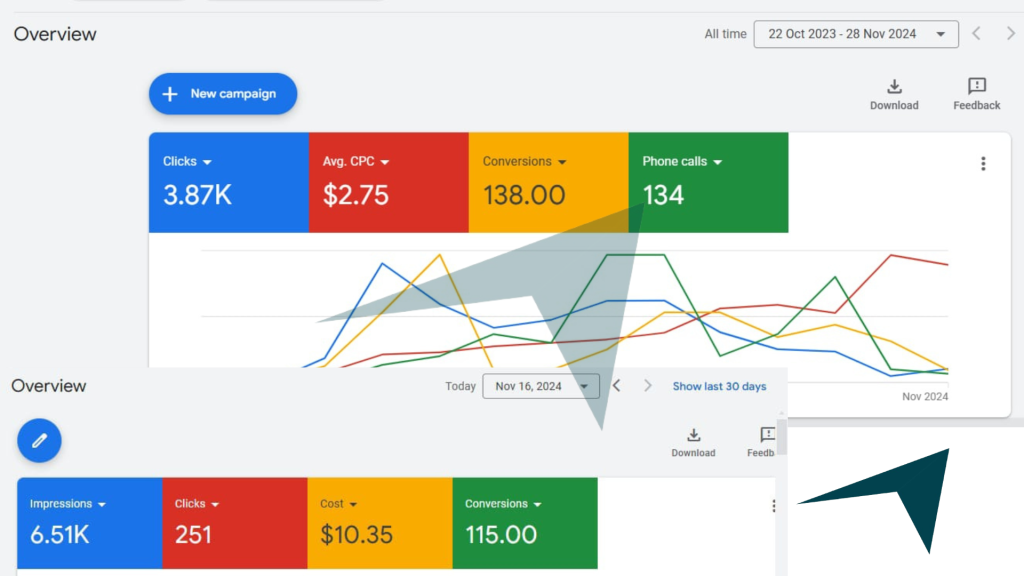Click the Nov 2024 chart axis label

(x=925, y=396)
